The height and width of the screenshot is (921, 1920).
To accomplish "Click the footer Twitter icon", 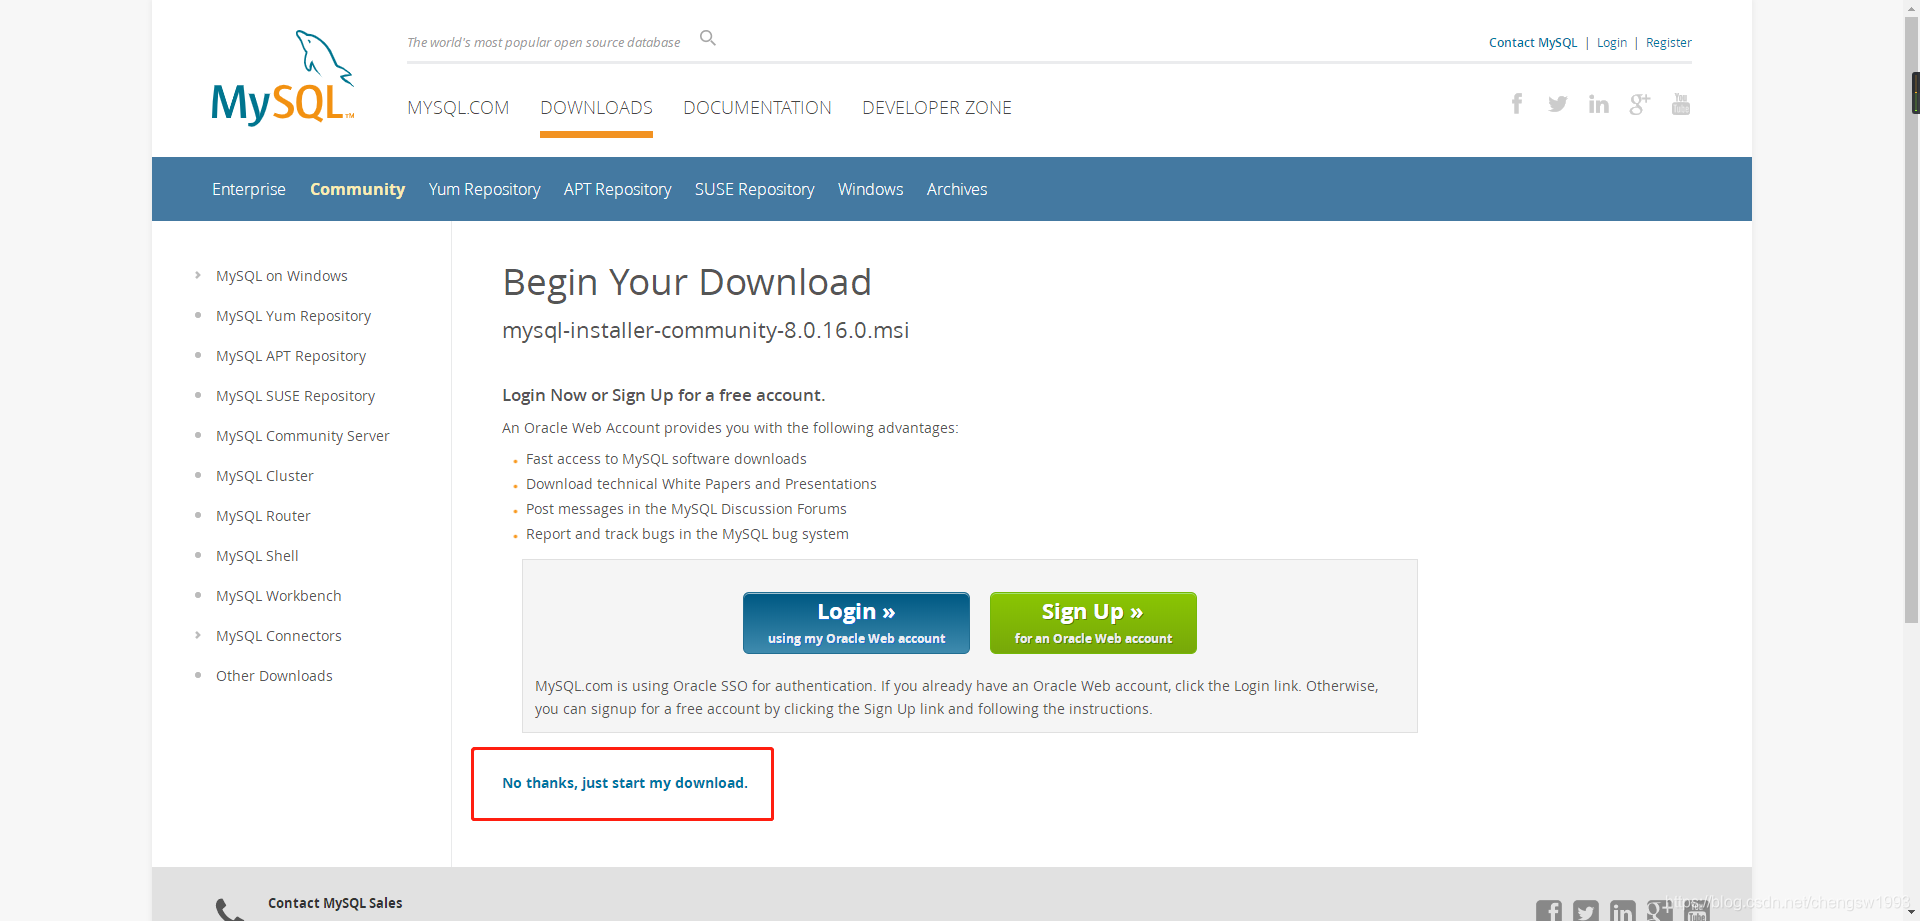I will click(x=1586, y=910).
